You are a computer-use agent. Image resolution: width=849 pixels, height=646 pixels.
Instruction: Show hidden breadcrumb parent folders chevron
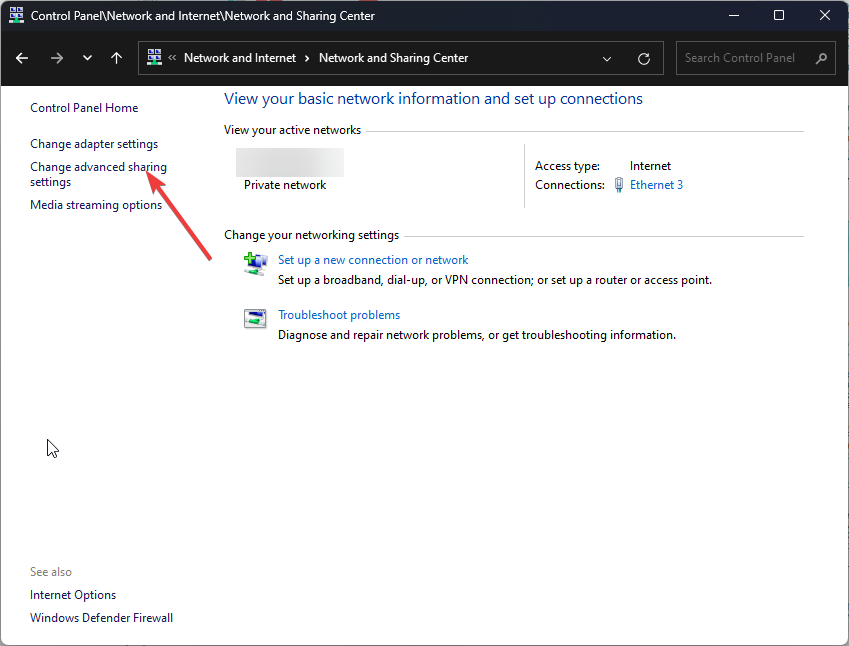(172, 57)
